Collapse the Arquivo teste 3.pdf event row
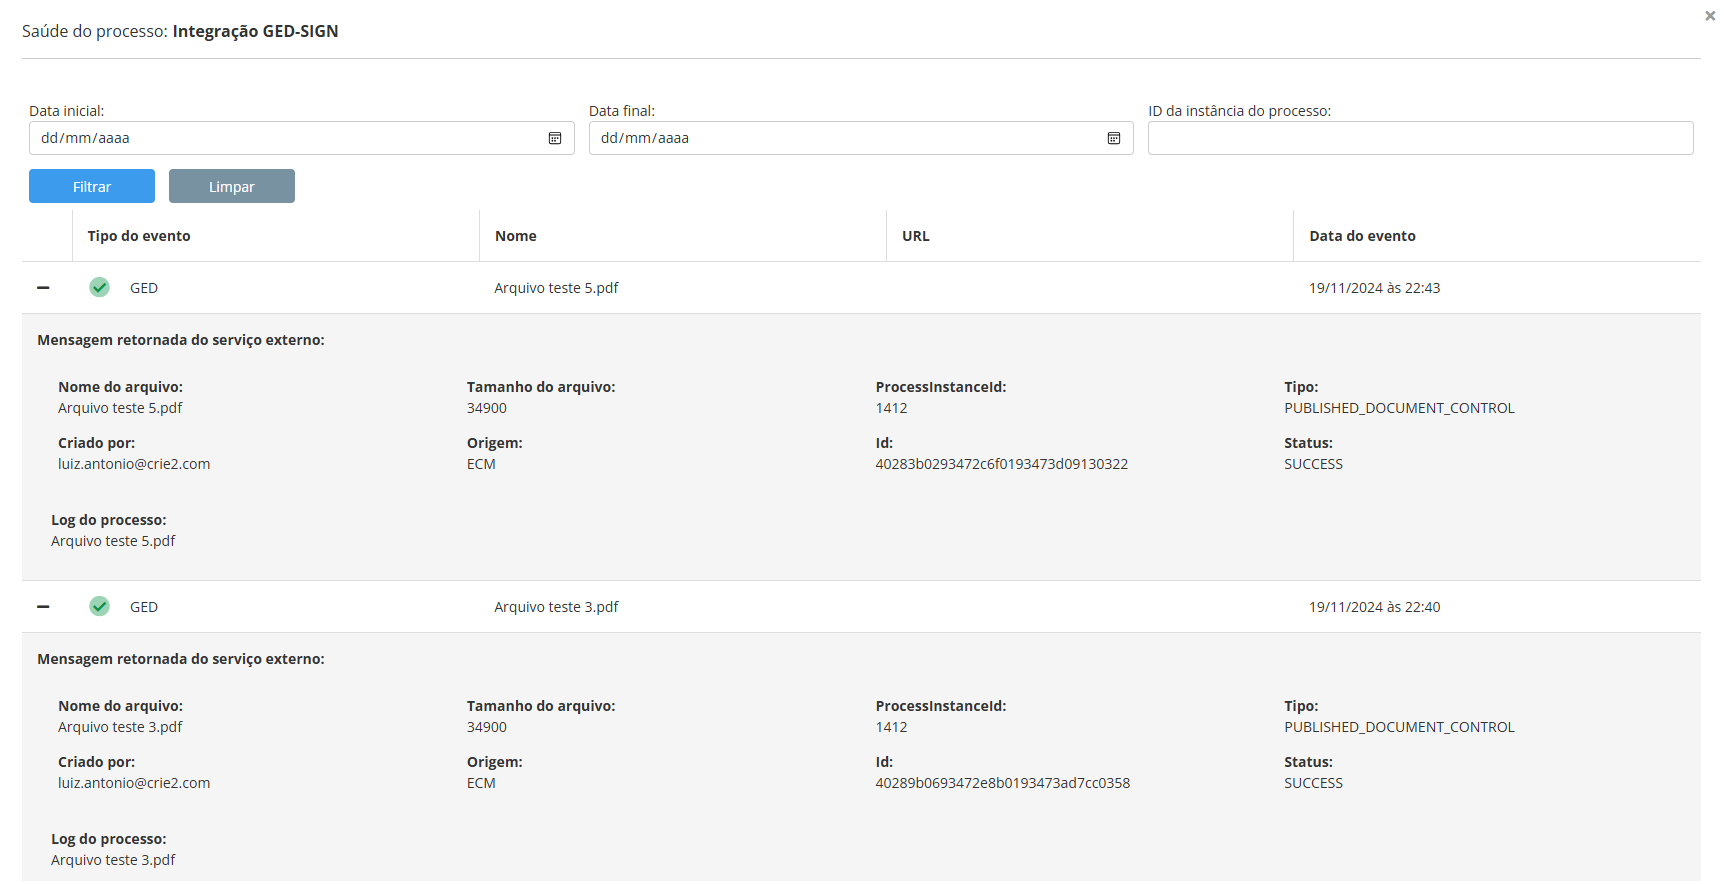 tap(43, 607)
